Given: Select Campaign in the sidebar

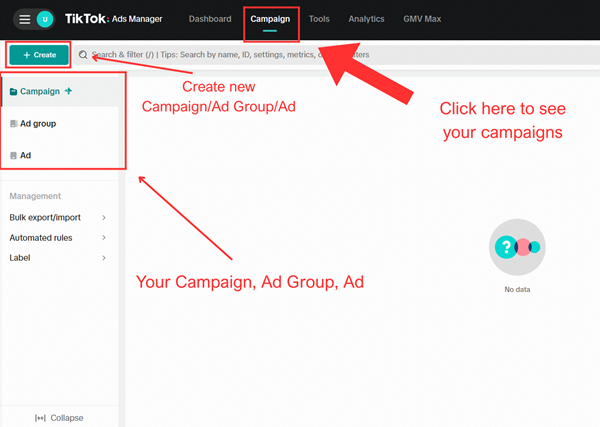Looking at the screenshot, I should tap(60, 91).
